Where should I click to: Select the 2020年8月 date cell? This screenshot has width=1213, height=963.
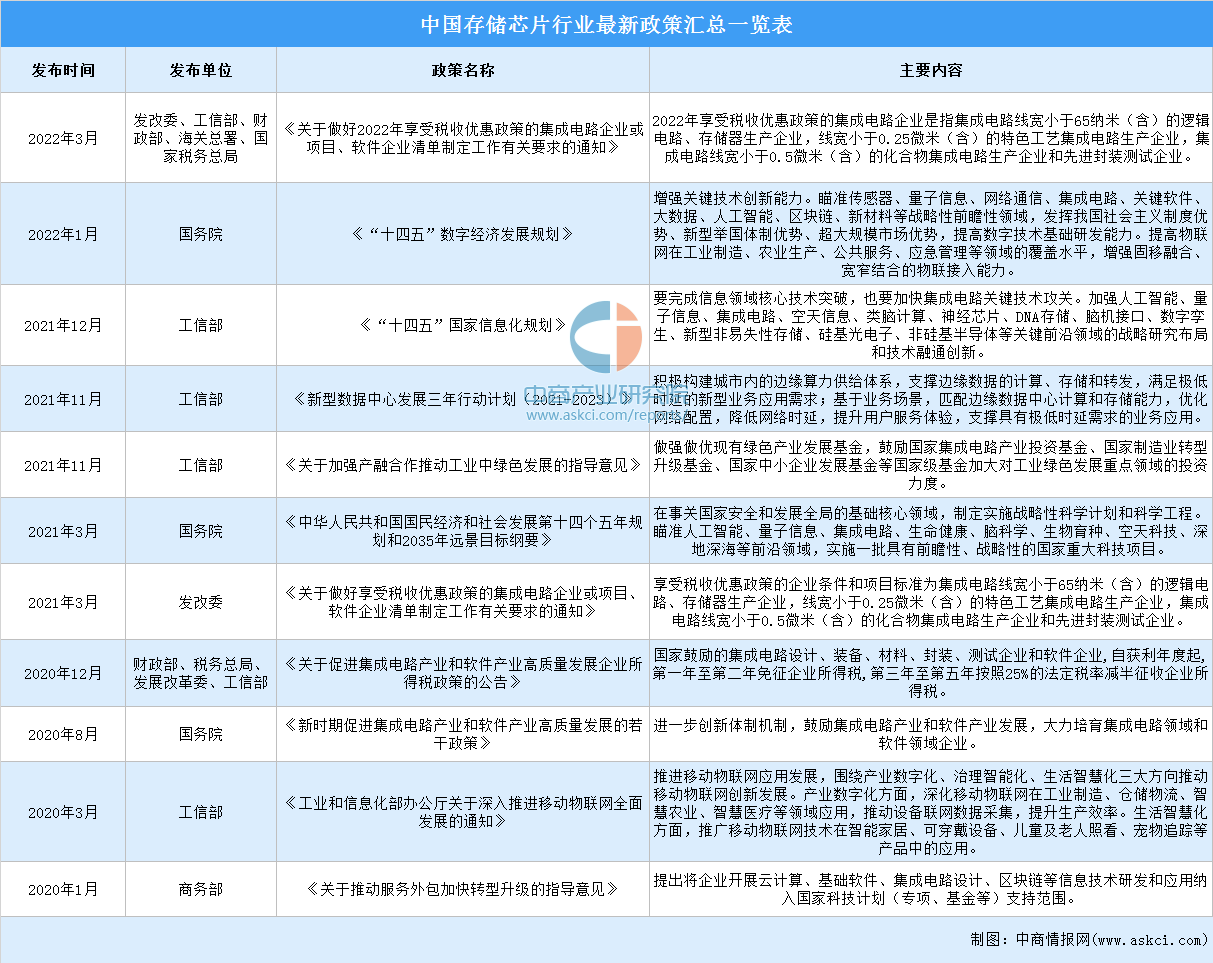(63, 734)
